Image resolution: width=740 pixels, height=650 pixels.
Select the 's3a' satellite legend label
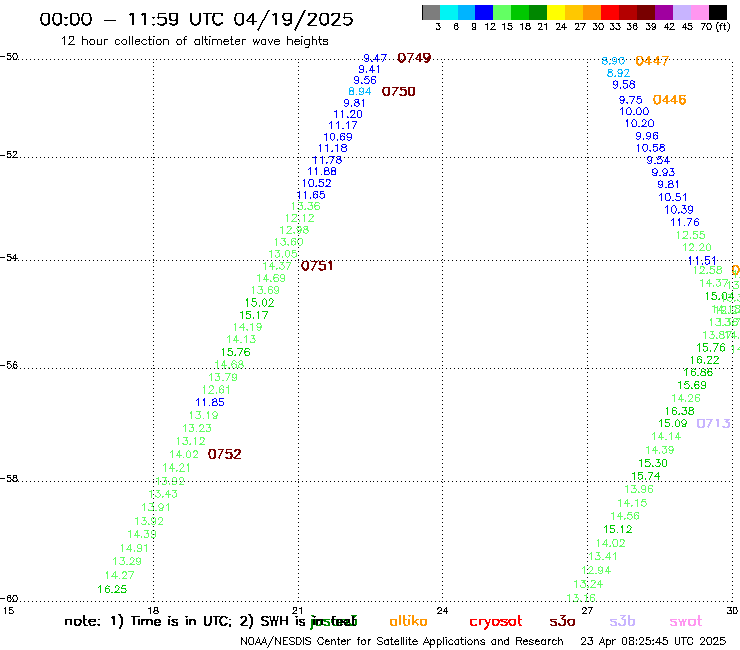point(562,622)
